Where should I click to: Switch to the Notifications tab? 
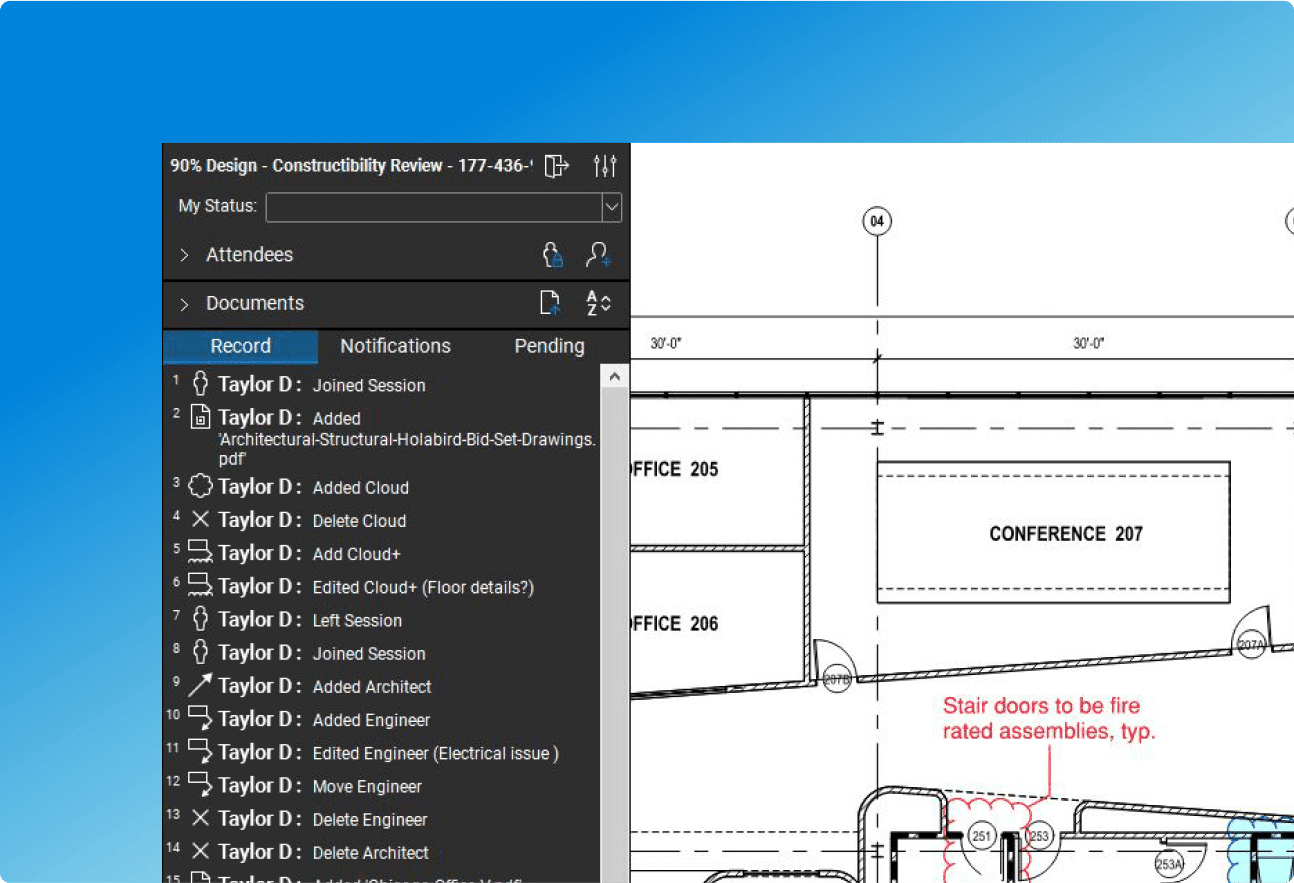[395, 346]
